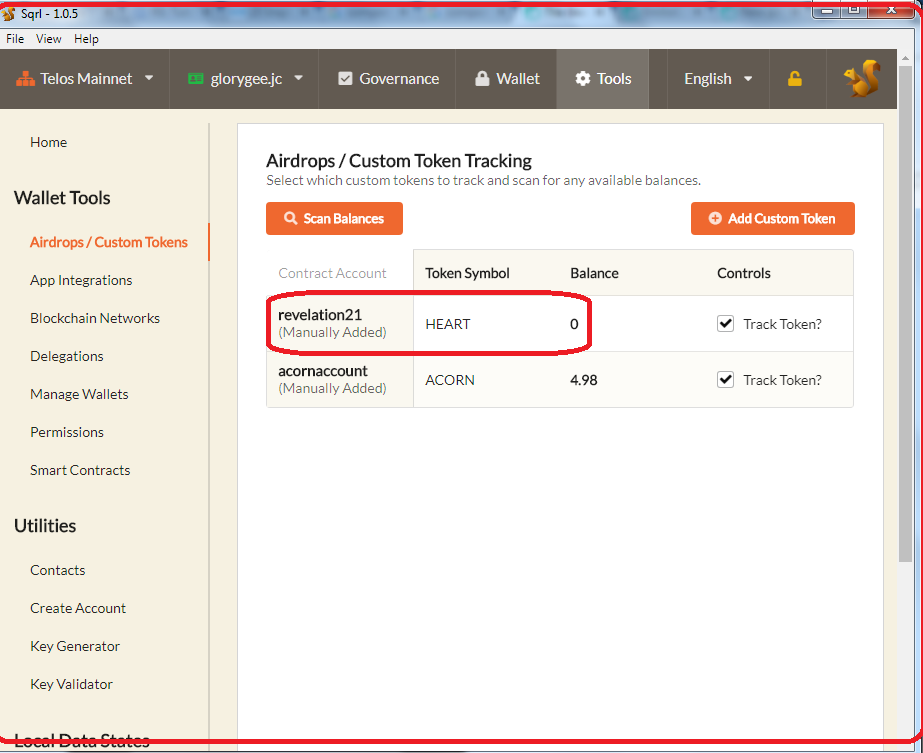This screenshot has height=753, width=923.
Task: Click the Airdrops / Custom Token Tracking title
Action: click(399, 161)
